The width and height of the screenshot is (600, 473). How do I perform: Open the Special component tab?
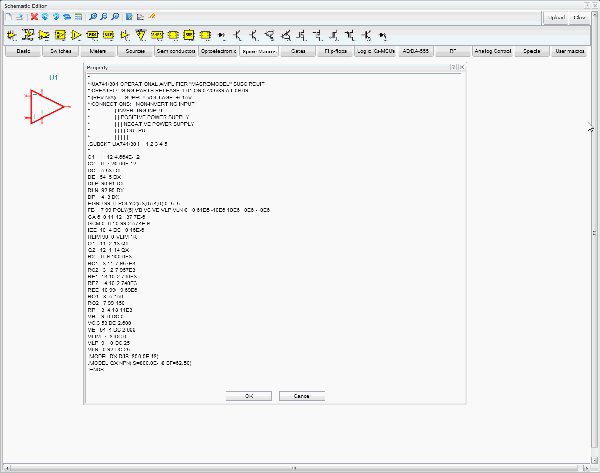pos(532,51)
